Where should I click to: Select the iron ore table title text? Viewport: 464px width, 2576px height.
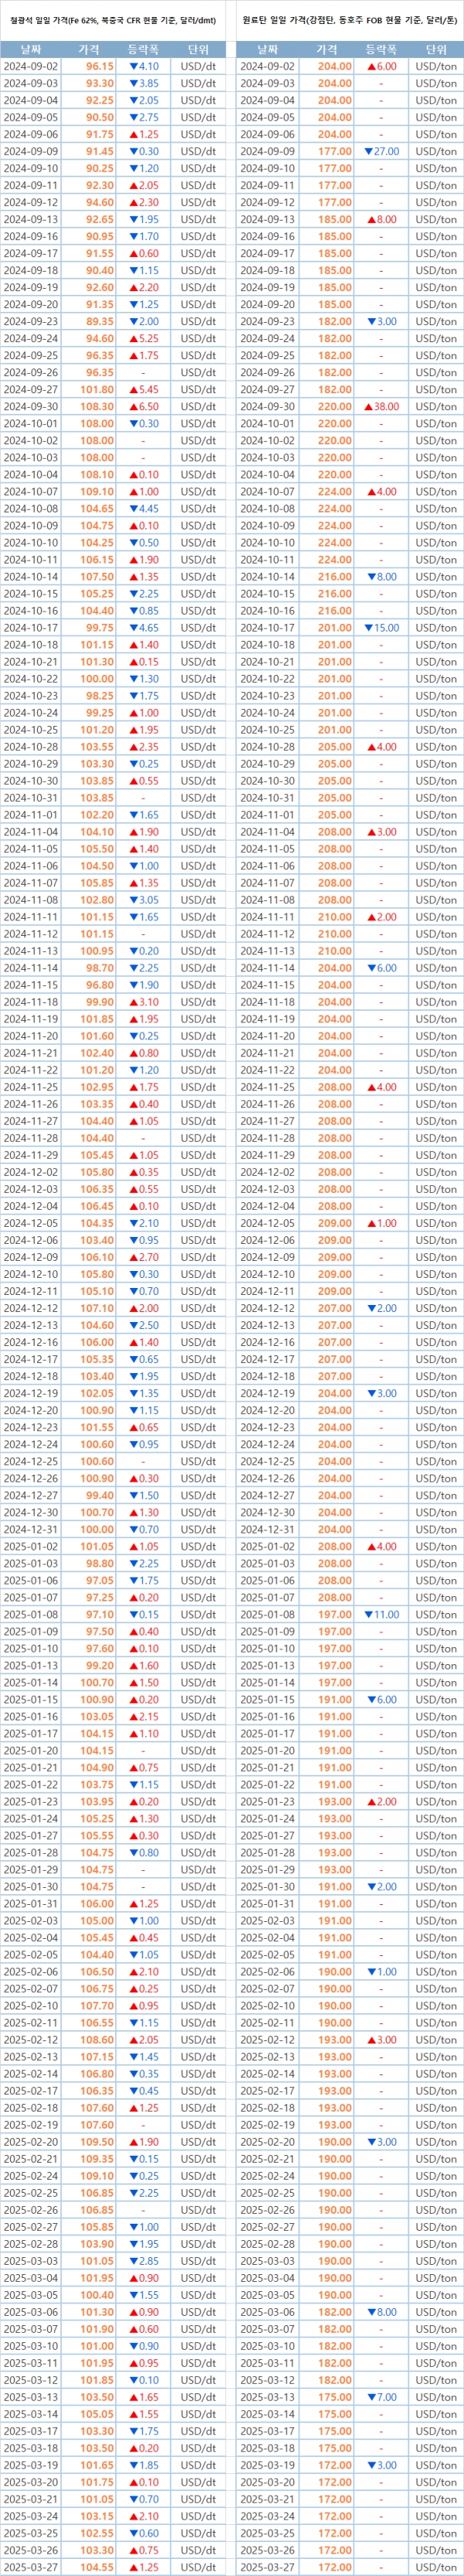111,19
